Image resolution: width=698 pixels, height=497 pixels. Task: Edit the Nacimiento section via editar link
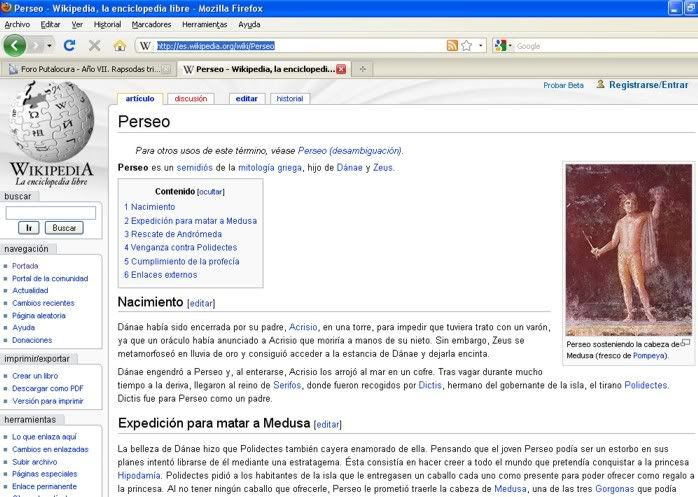(x=201, y=303)
